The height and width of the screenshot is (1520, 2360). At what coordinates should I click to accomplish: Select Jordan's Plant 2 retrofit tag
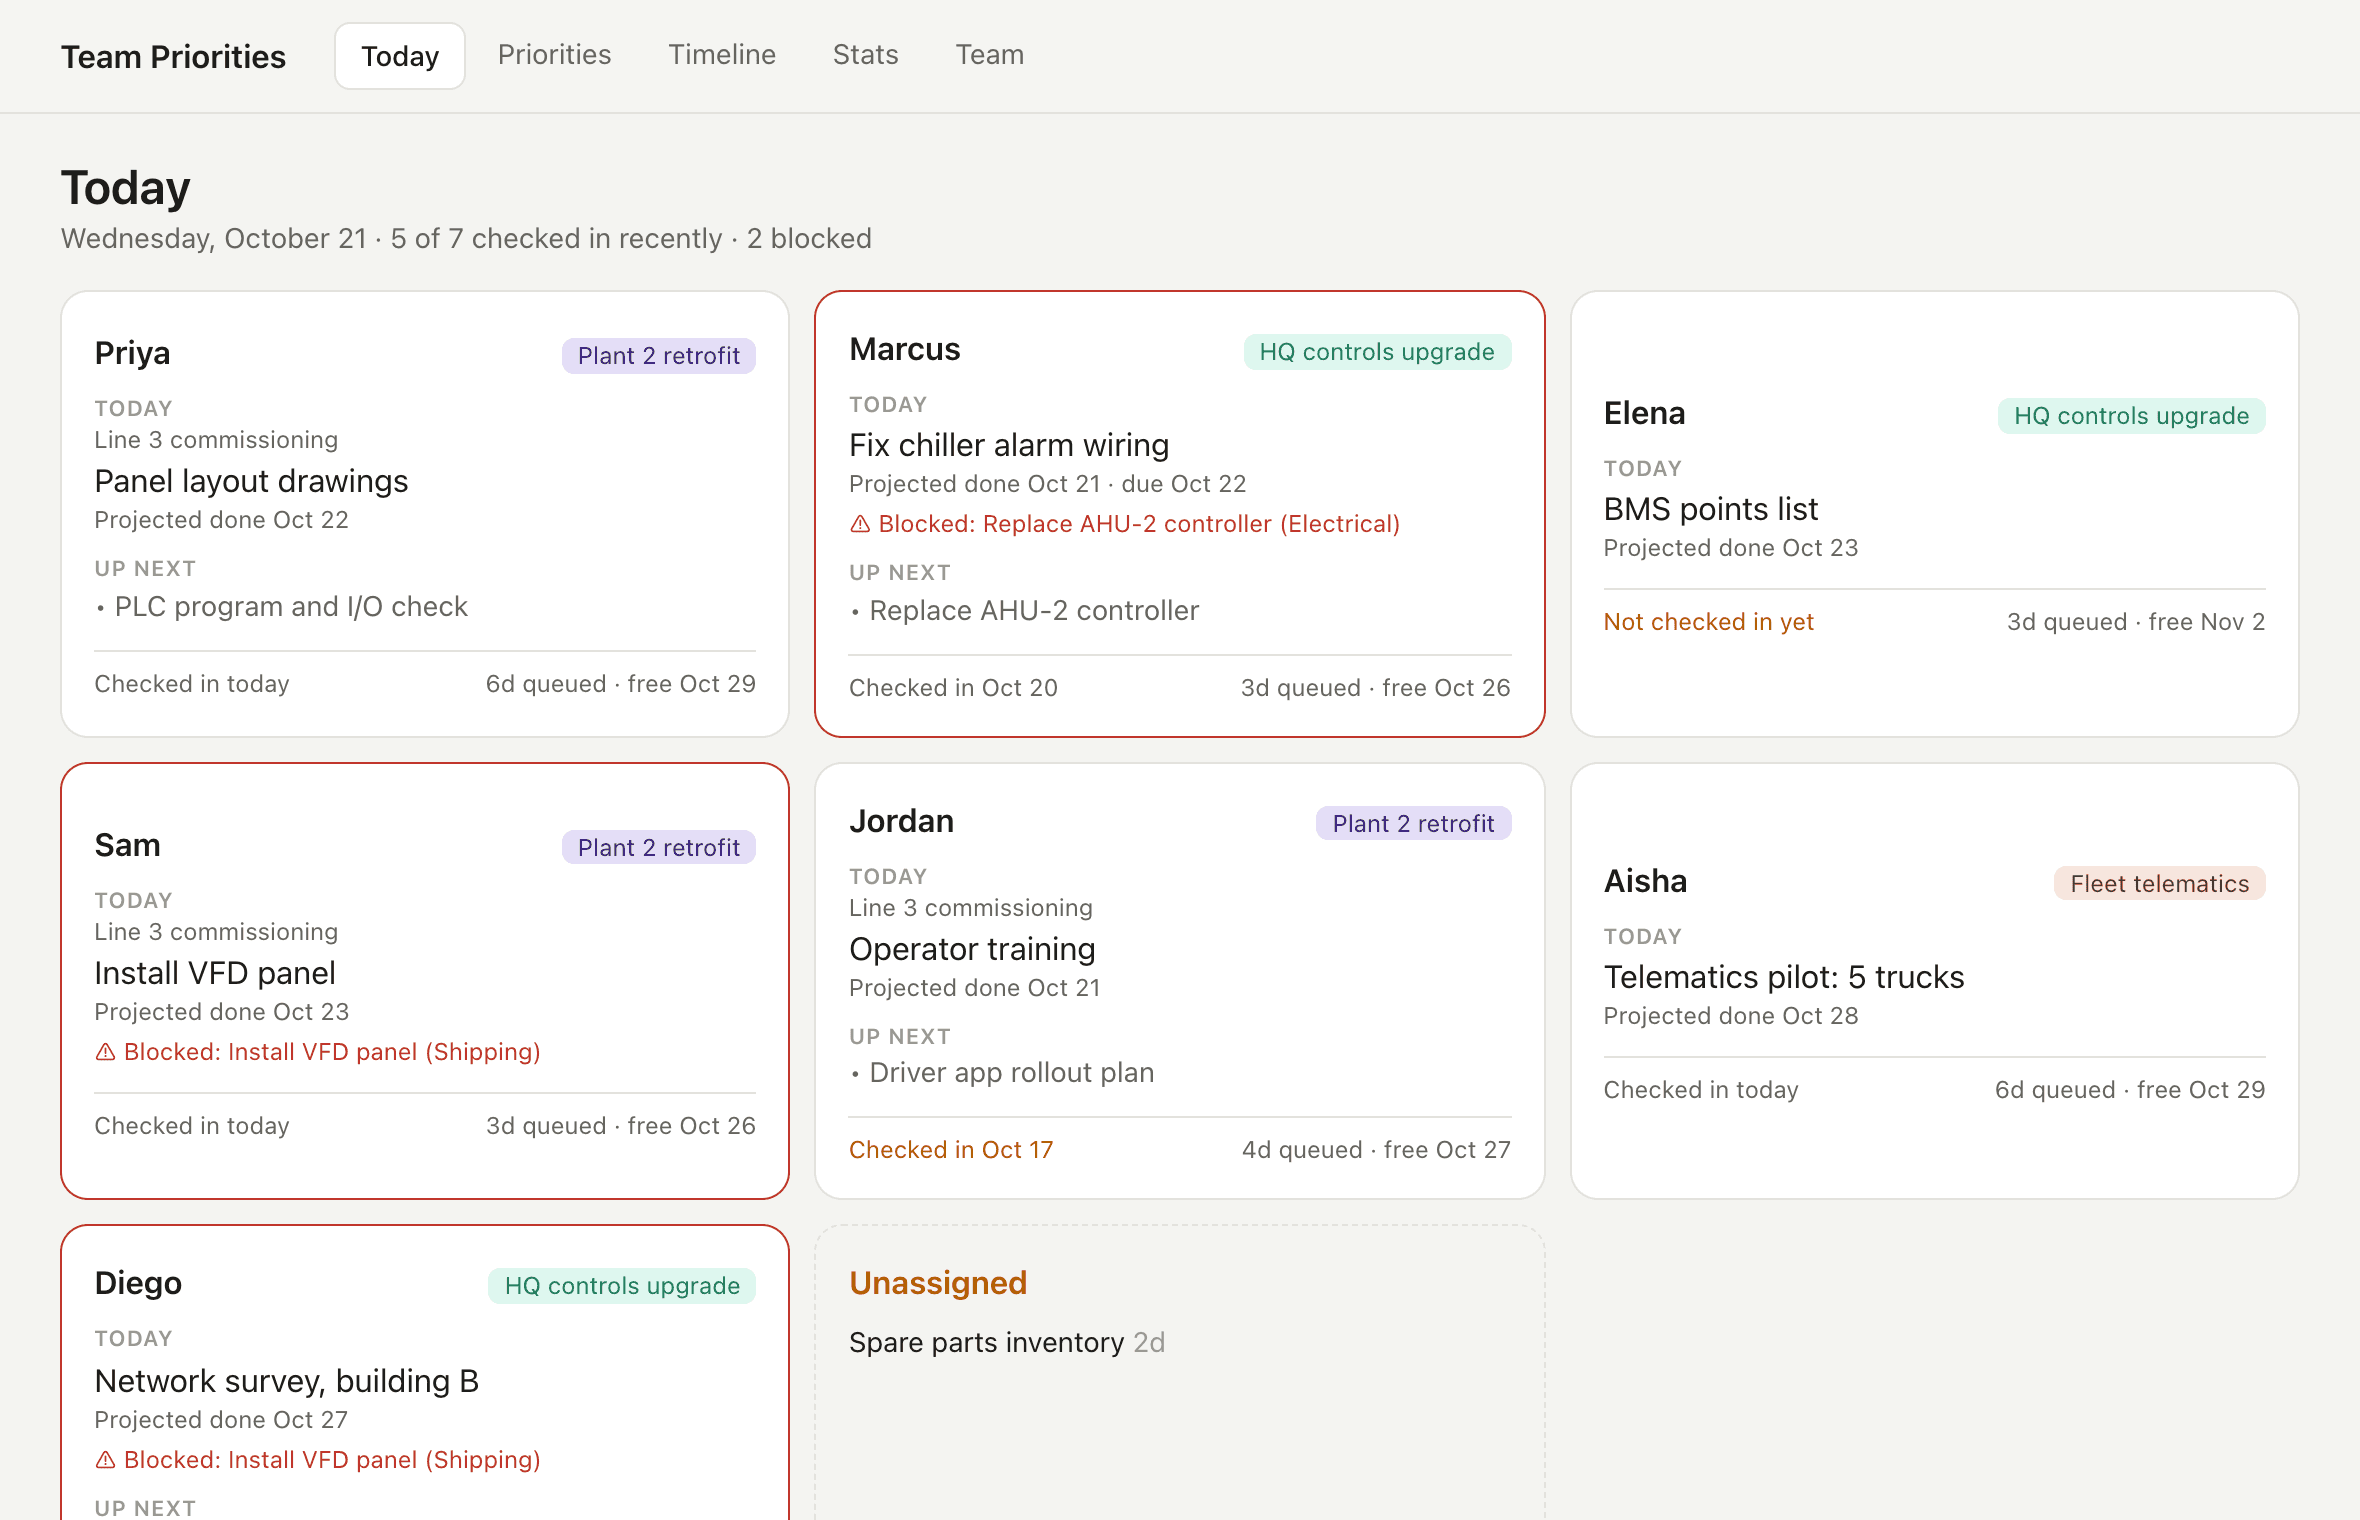[1413, 824]
